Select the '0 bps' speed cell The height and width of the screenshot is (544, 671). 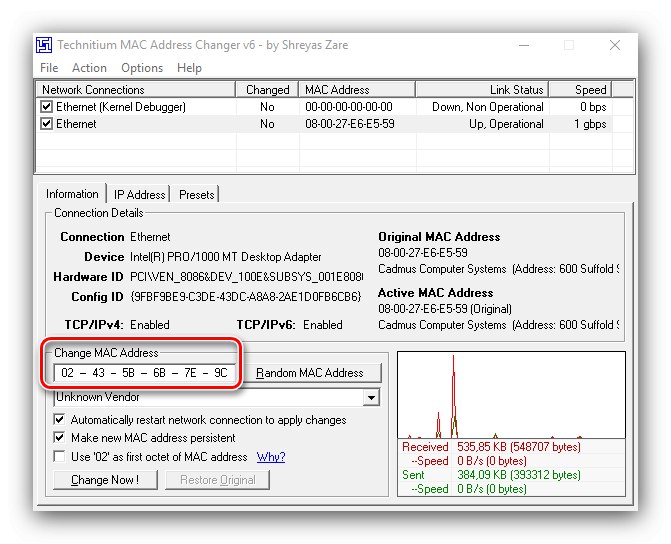pos(593,107)
